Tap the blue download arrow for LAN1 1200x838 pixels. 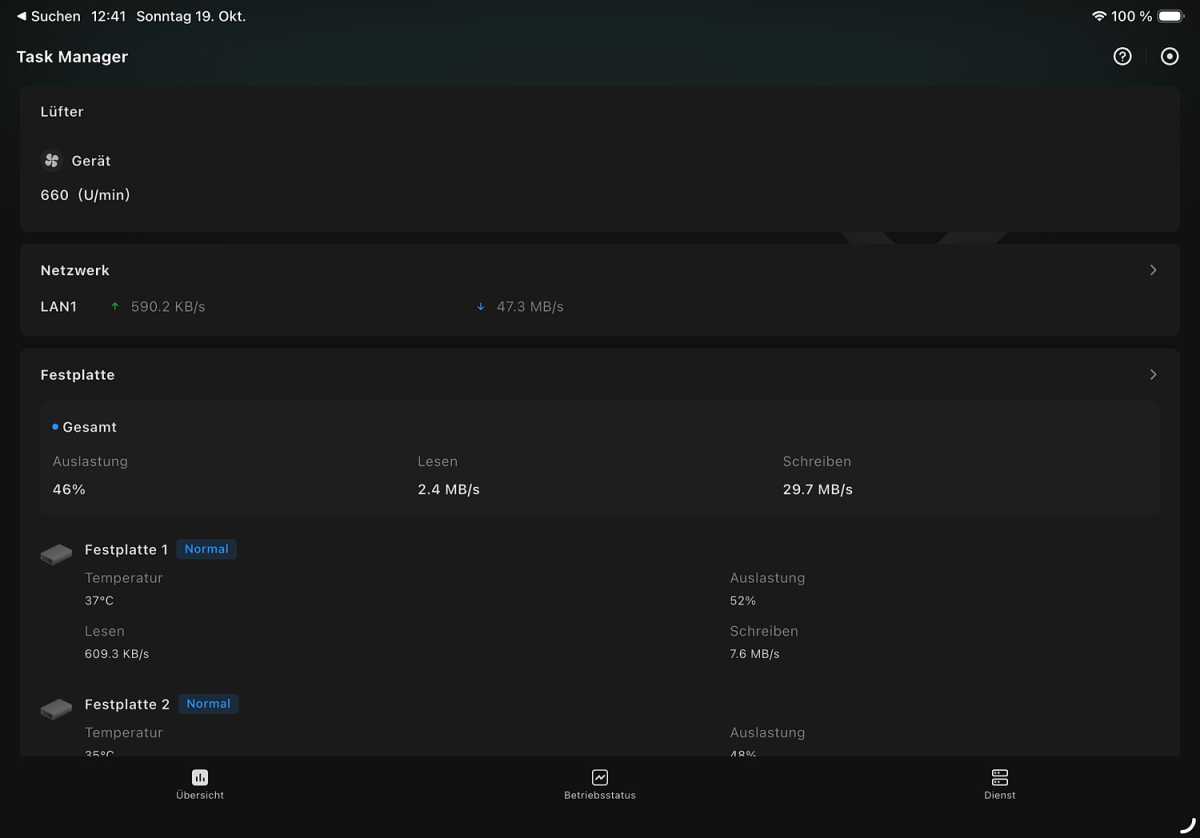click(481, 307)
